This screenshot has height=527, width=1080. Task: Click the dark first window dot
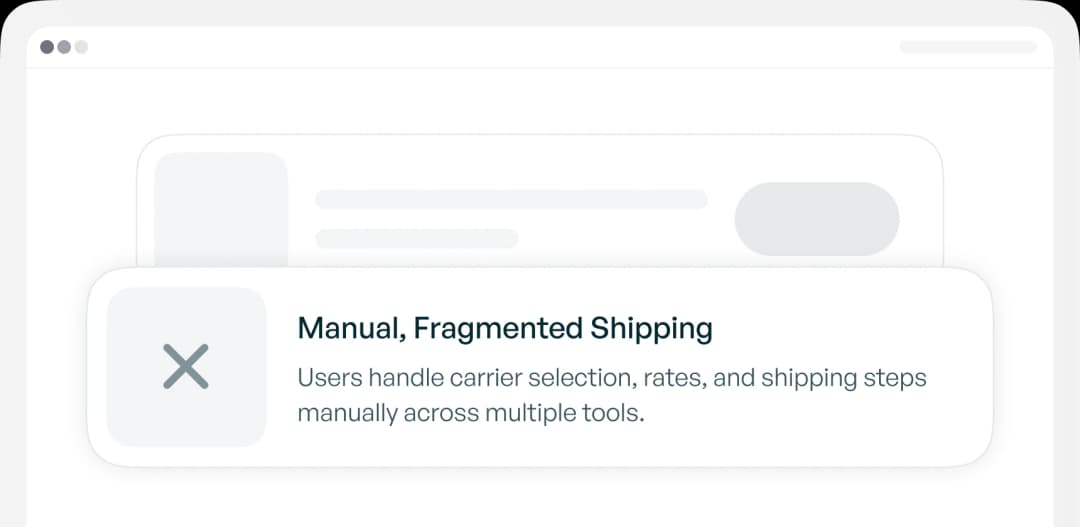pyautogui.click(x=47, y=47)
